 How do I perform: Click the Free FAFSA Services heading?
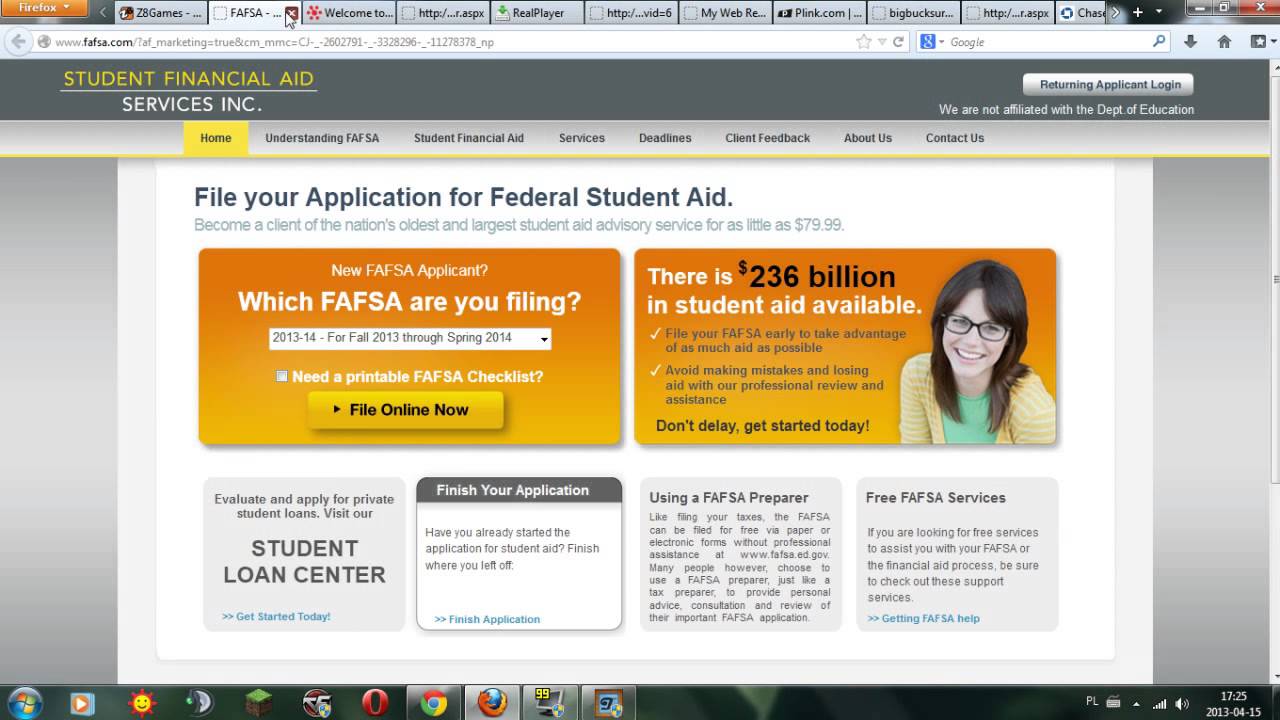click(936, 497)
